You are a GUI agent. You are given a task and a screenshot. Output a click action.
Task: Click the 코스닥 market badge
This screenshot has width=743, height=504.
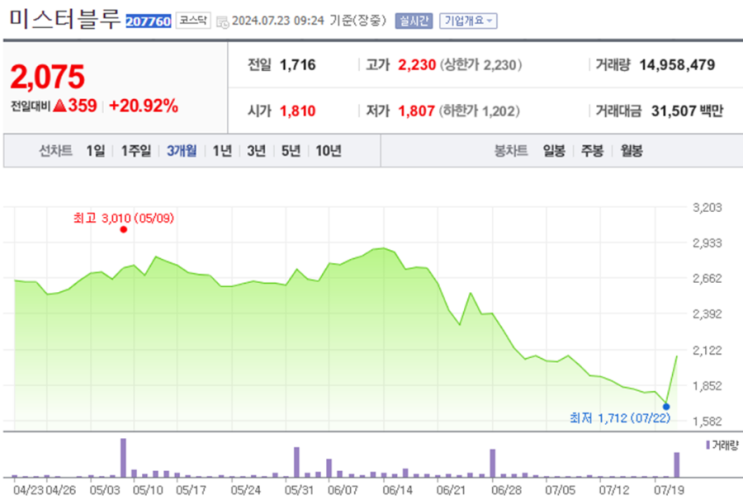tap(193, 21)
